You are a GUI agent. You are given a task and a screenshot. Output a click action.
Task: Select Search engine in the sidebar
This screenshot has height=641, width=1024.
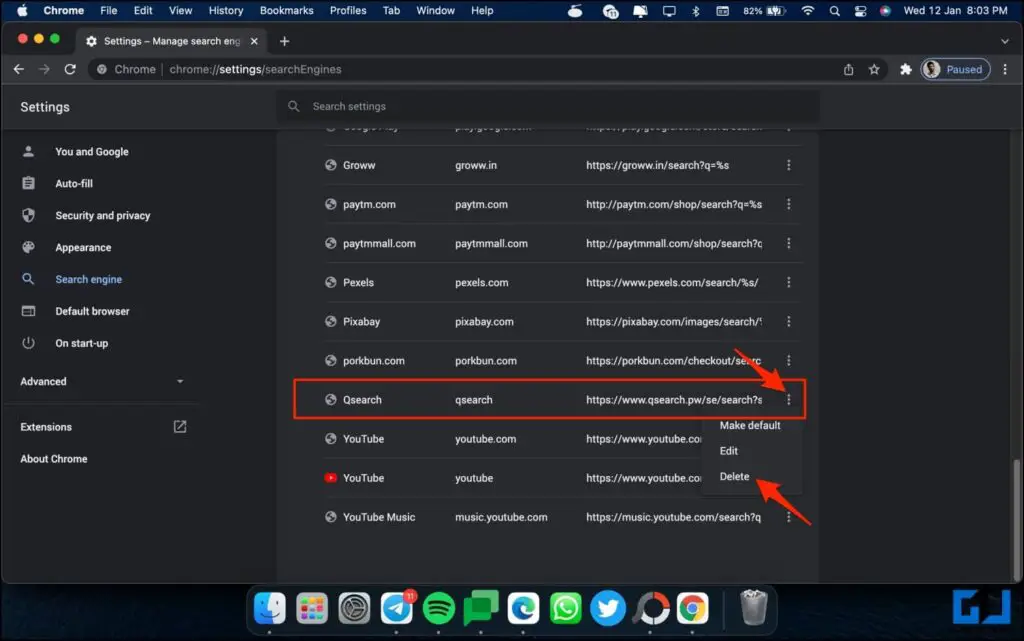88,279
